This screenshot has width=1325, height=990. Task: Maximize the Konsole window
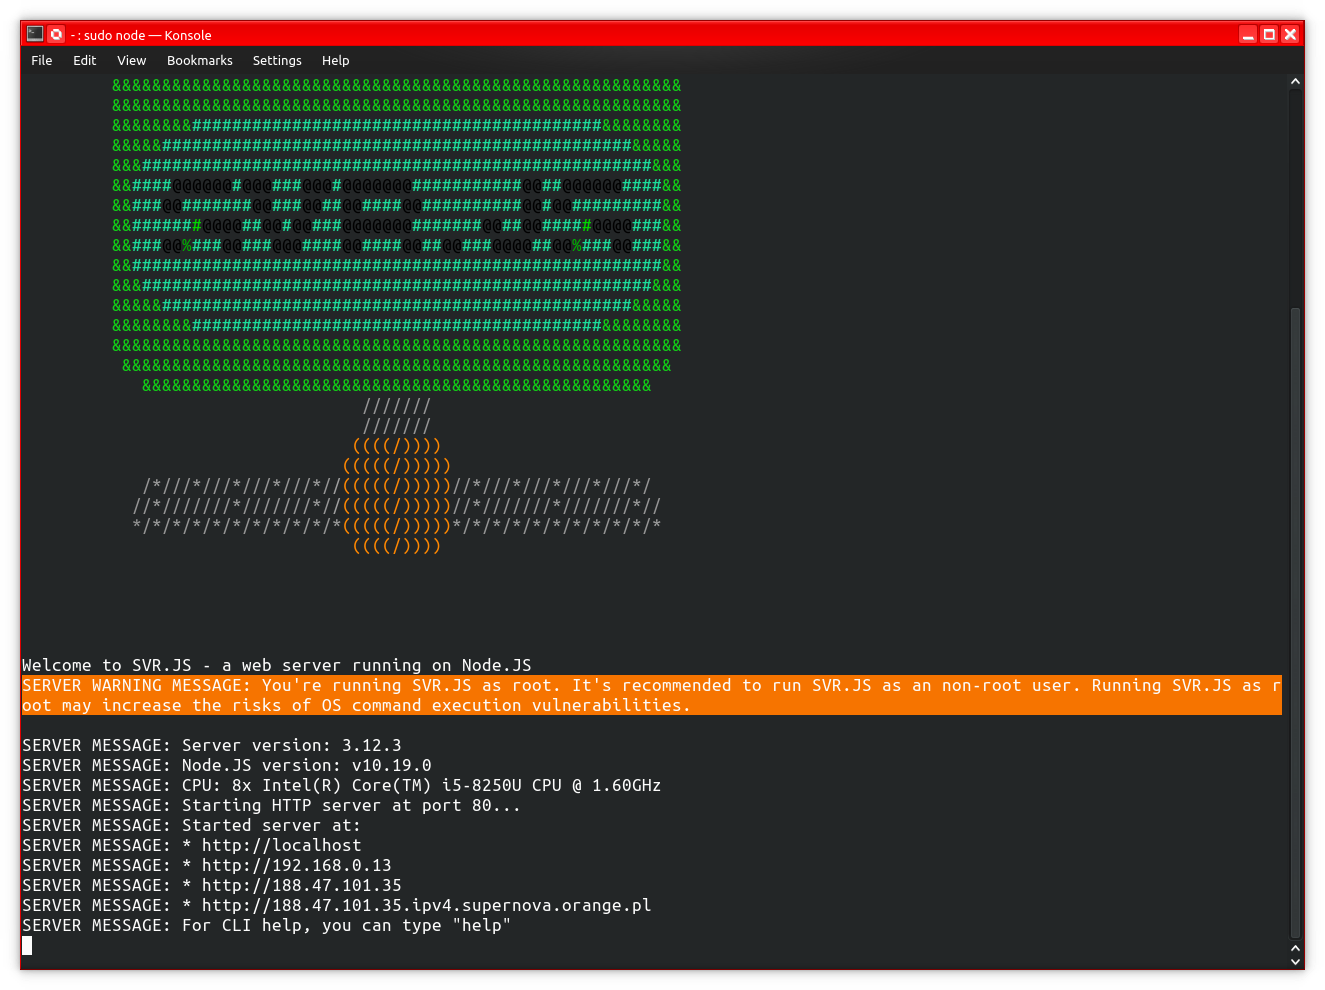(x=1269, y=34)
